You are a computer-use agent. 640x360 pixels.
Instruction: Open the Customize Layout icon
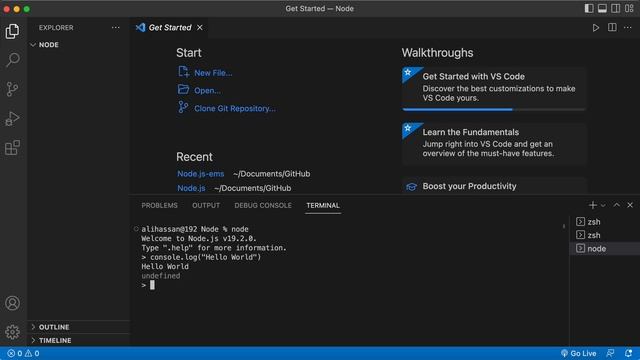point(629,9)
